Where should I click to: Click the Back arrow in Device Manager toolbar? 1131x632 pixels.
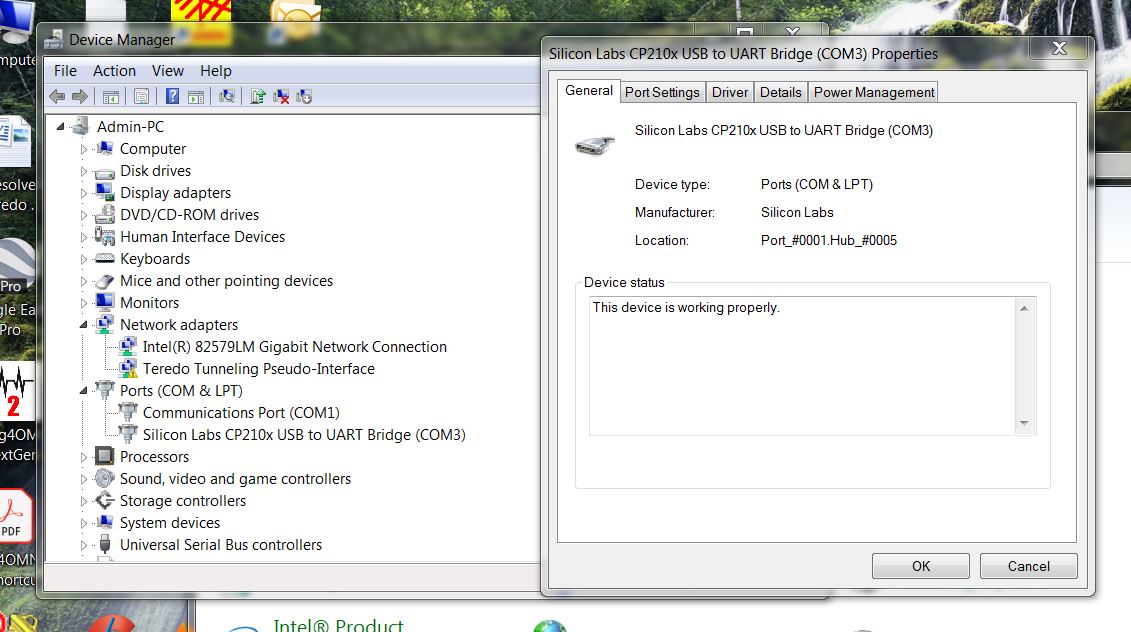coord(57,96)
